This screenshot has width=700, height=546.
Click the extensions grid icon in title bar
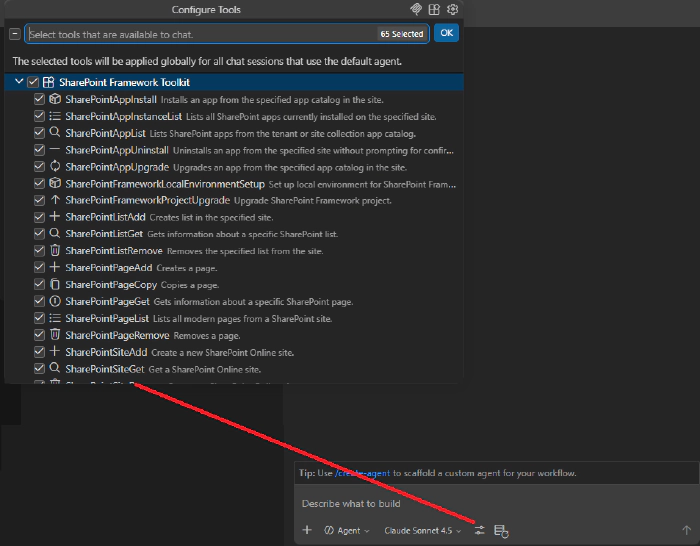click(x=434, y=9)
